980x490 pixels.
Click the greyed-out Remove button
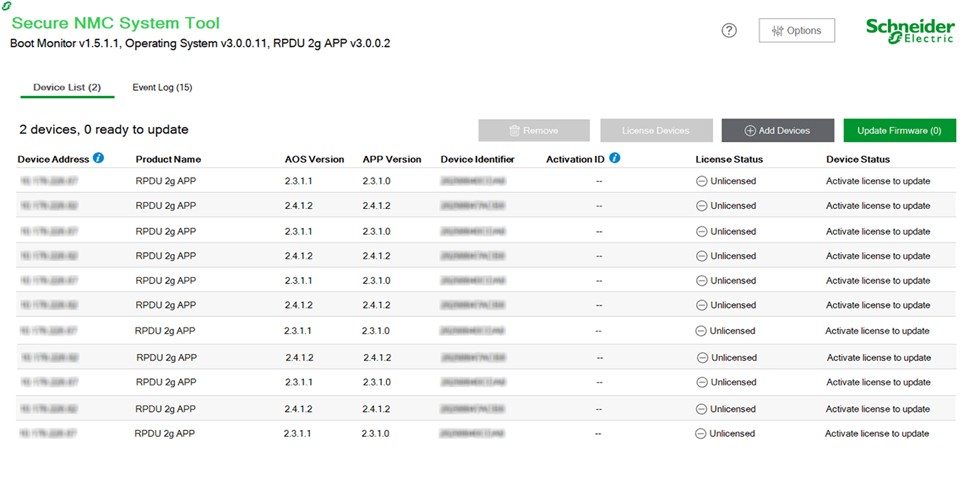pyautogui.click(x=534, y=130)
